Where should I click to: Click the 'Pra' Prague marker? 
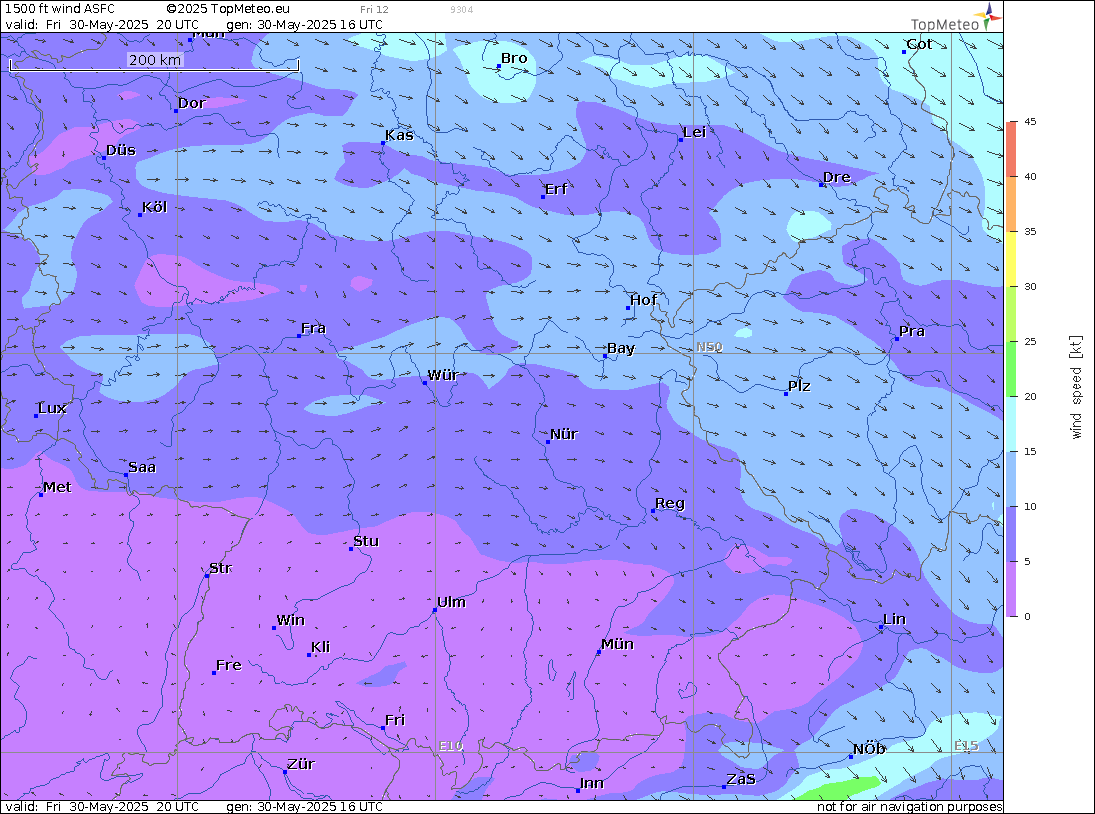pos(897,339)
